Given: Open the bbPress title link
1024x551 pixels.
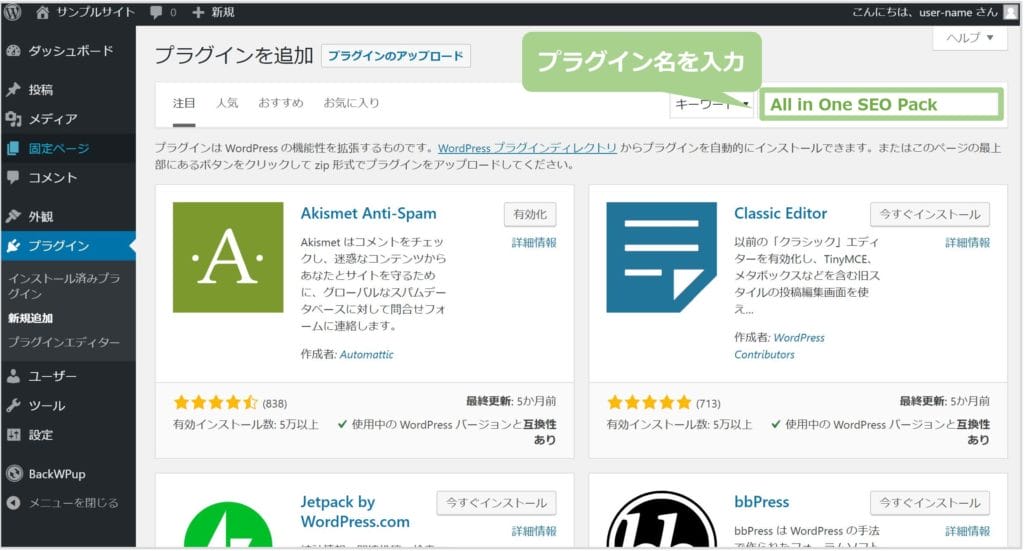Looking at the screenshot, I should 761,502.
